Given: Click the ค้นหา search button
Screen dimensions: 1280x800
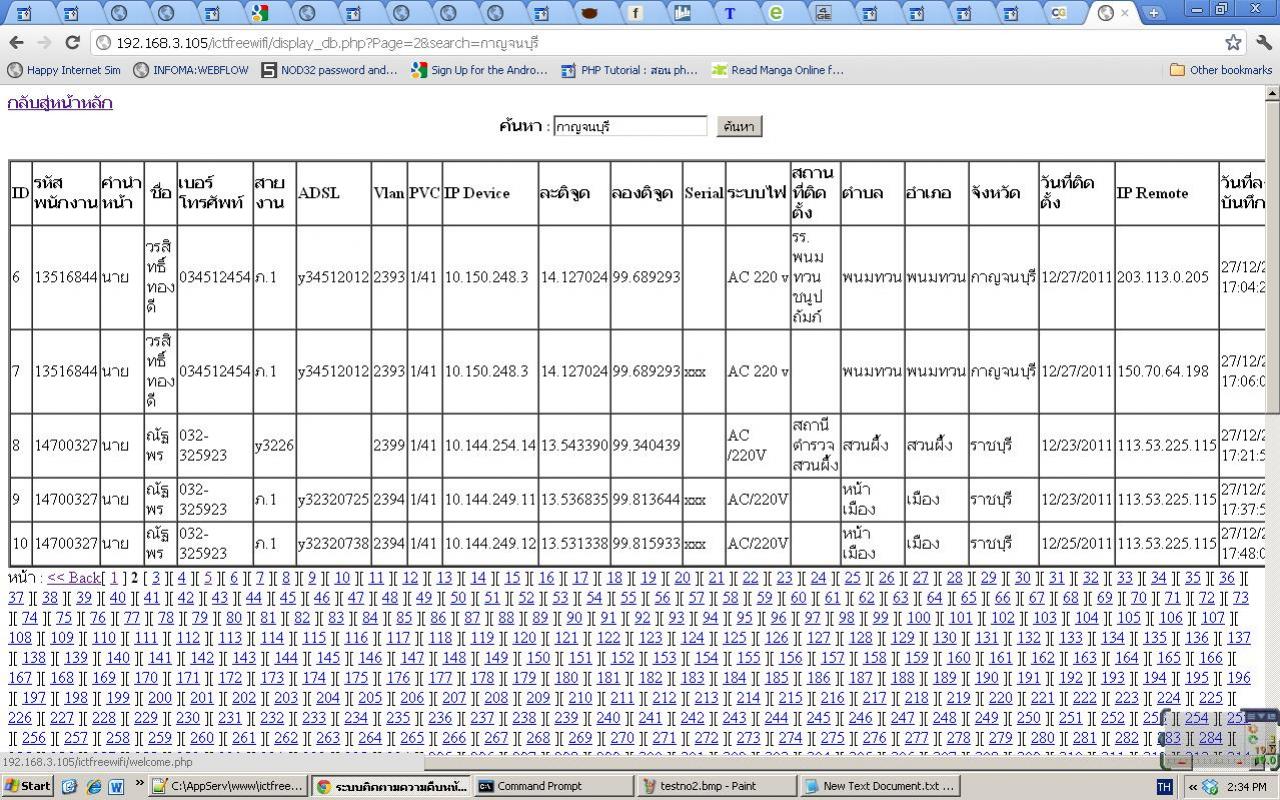Looking at the screenshot, I should 738,126.
